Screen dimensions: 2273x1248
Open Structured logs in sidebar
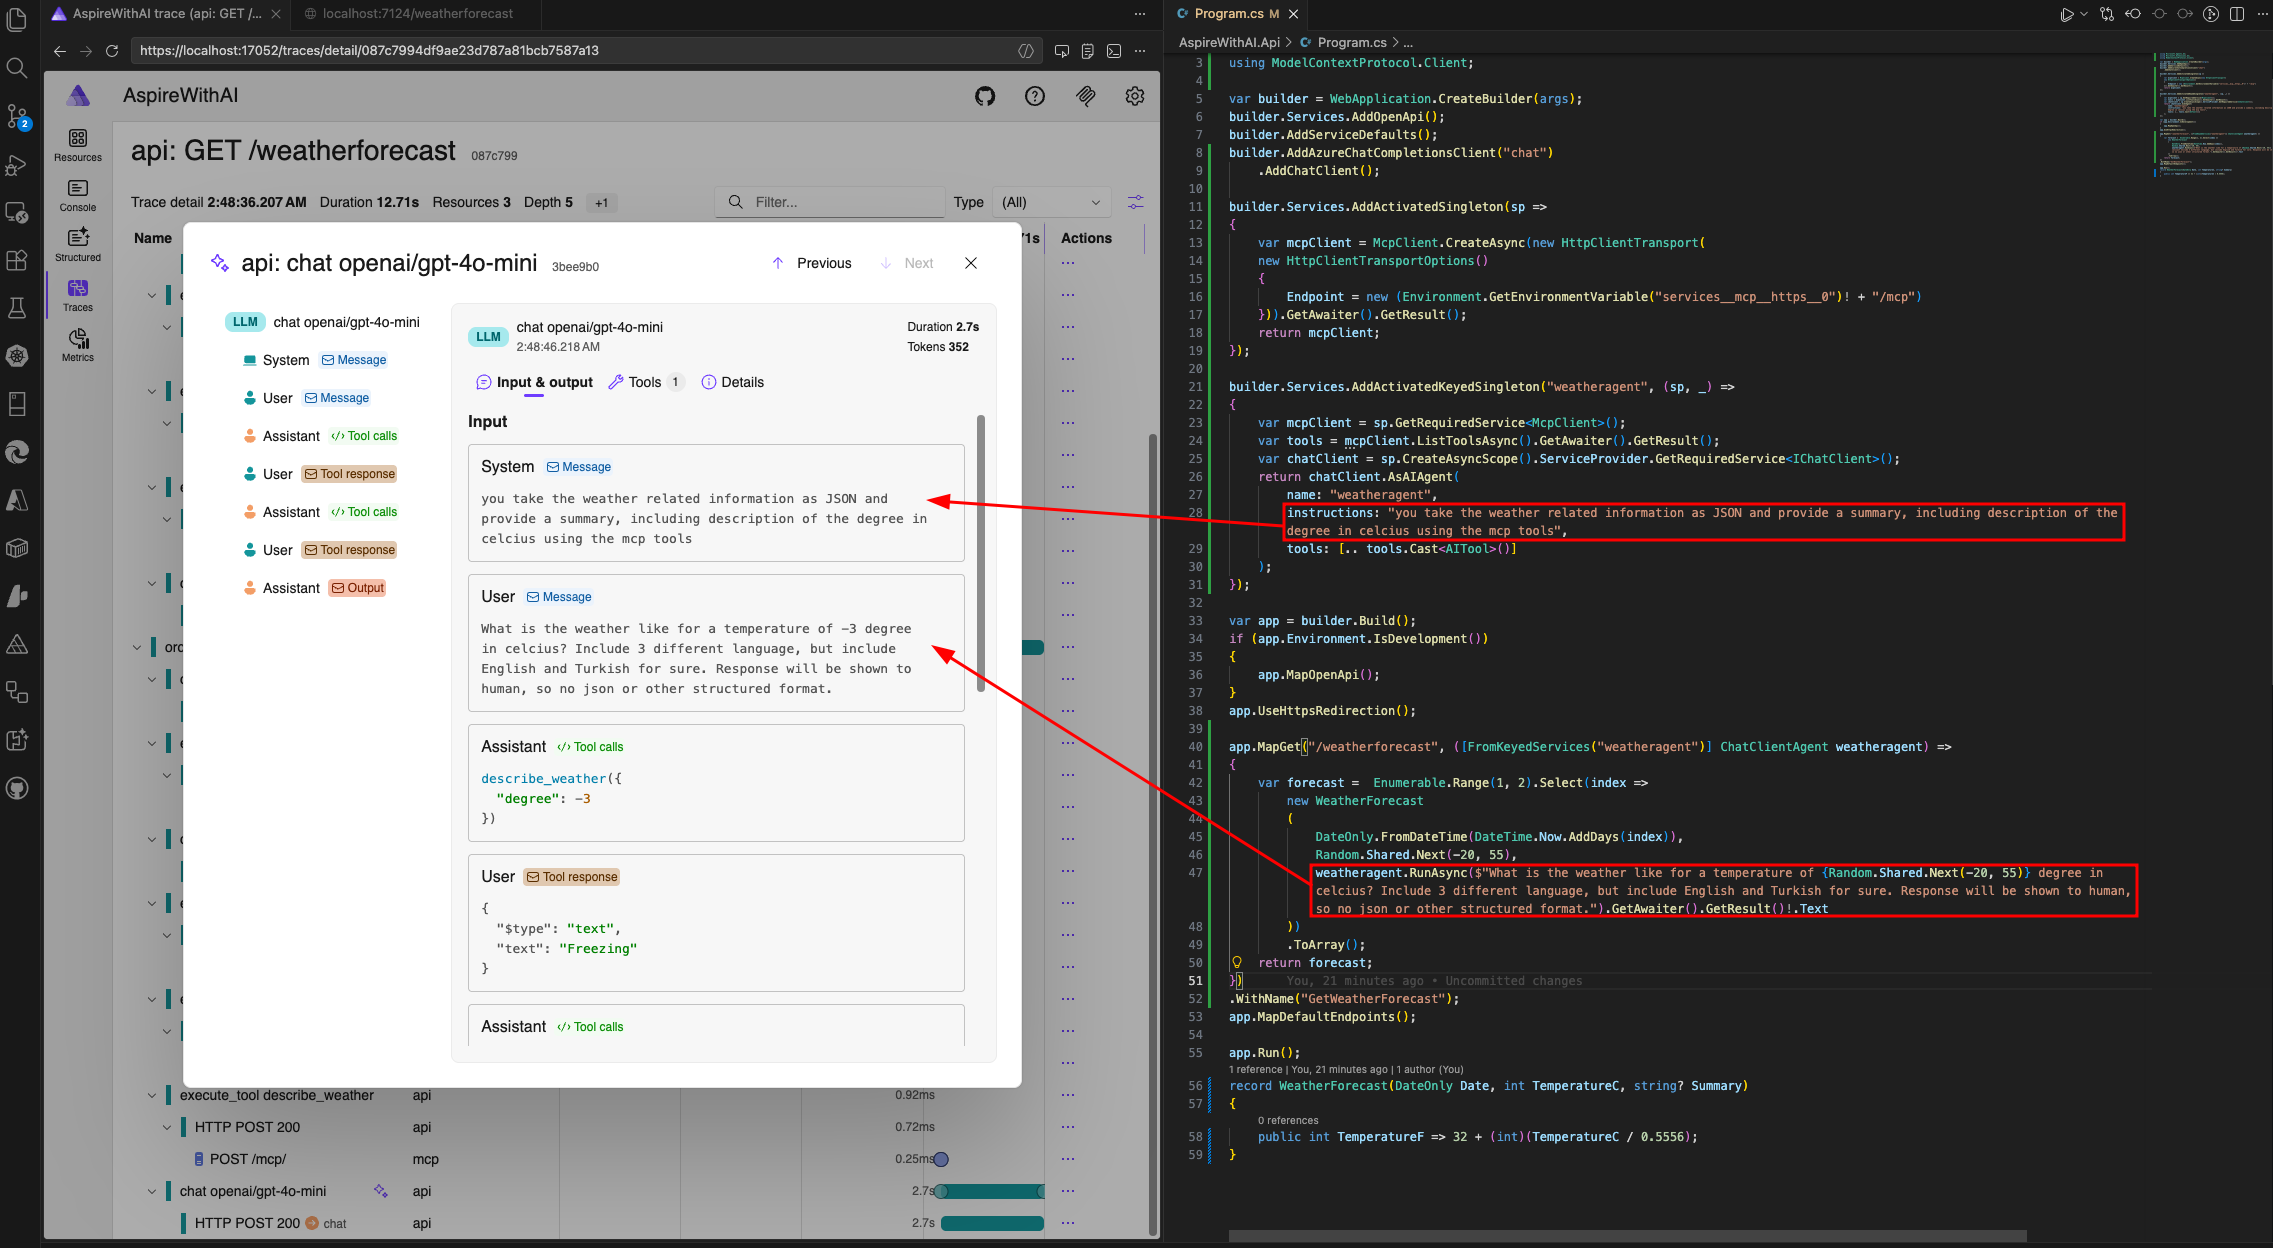(x=78, y=244)
